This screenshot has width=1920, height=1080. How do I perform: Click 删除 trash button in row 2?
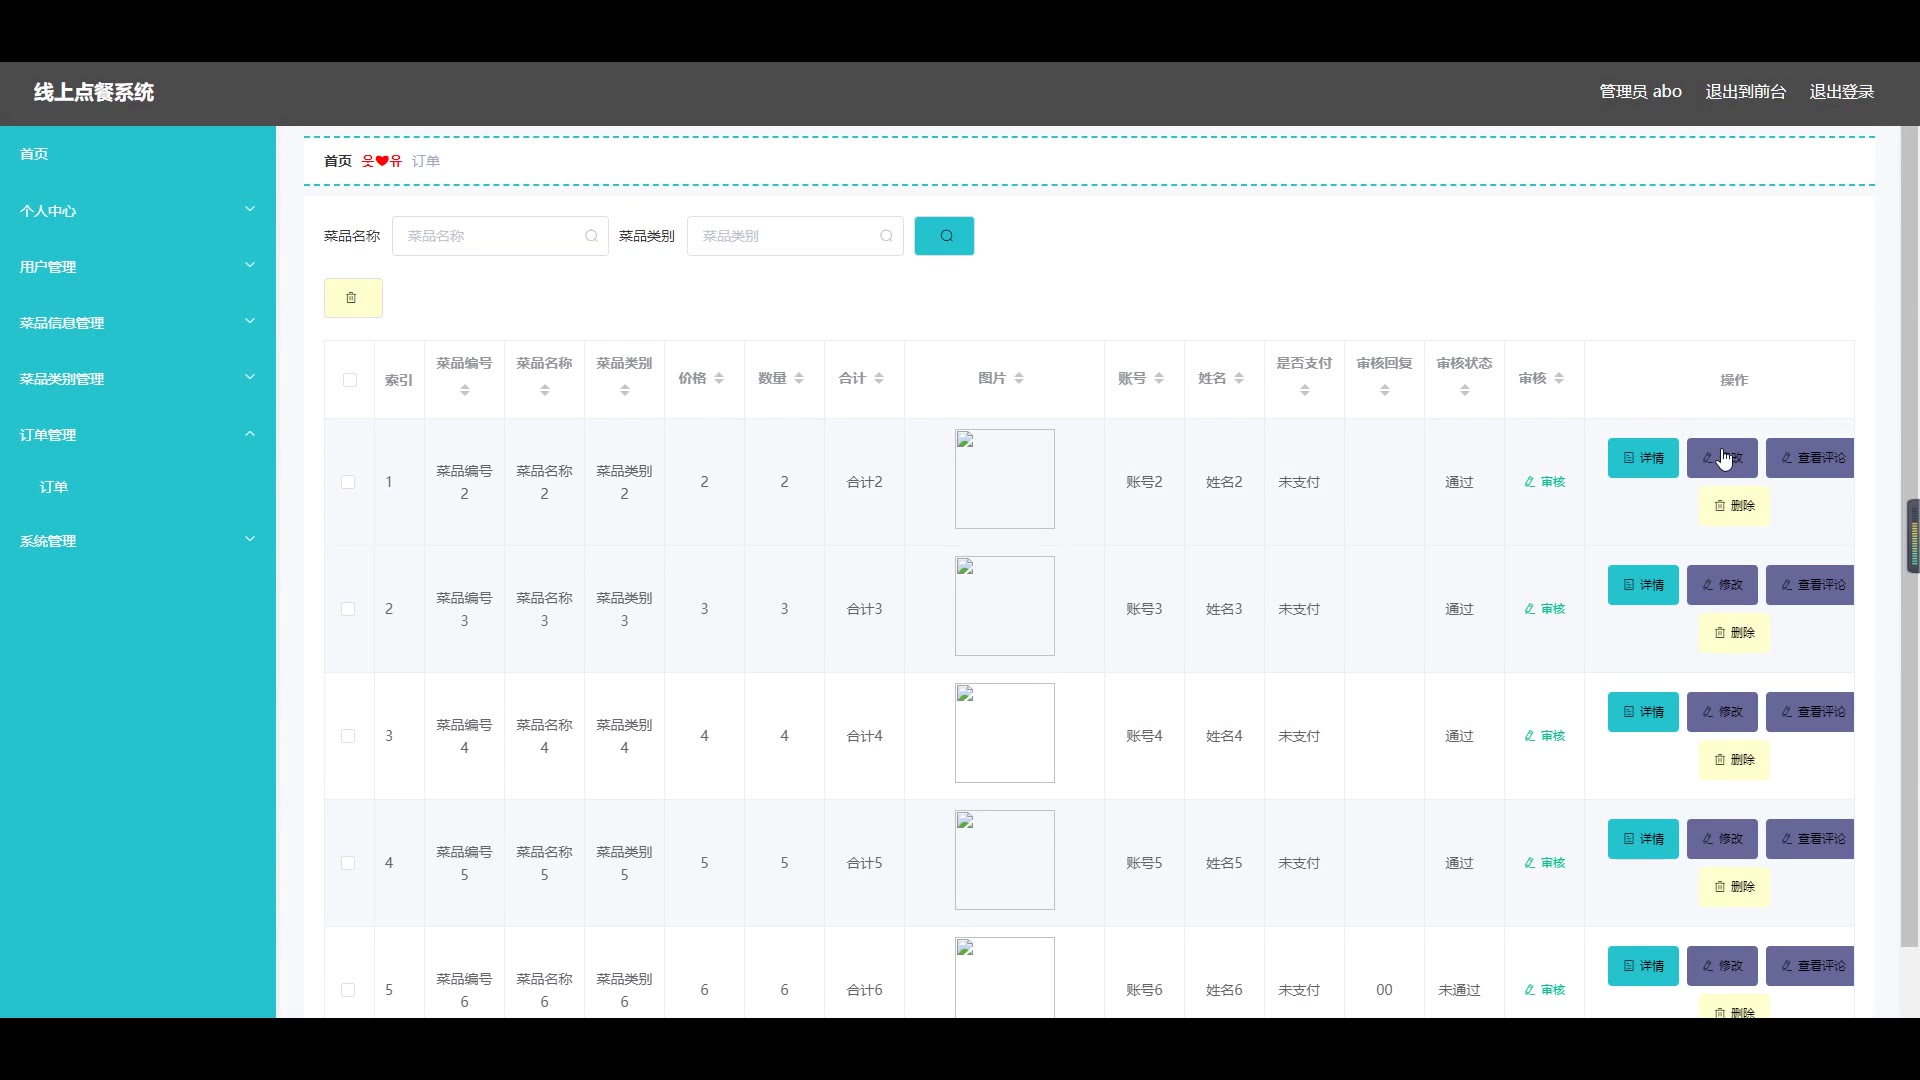click(x=1734, y=633)
